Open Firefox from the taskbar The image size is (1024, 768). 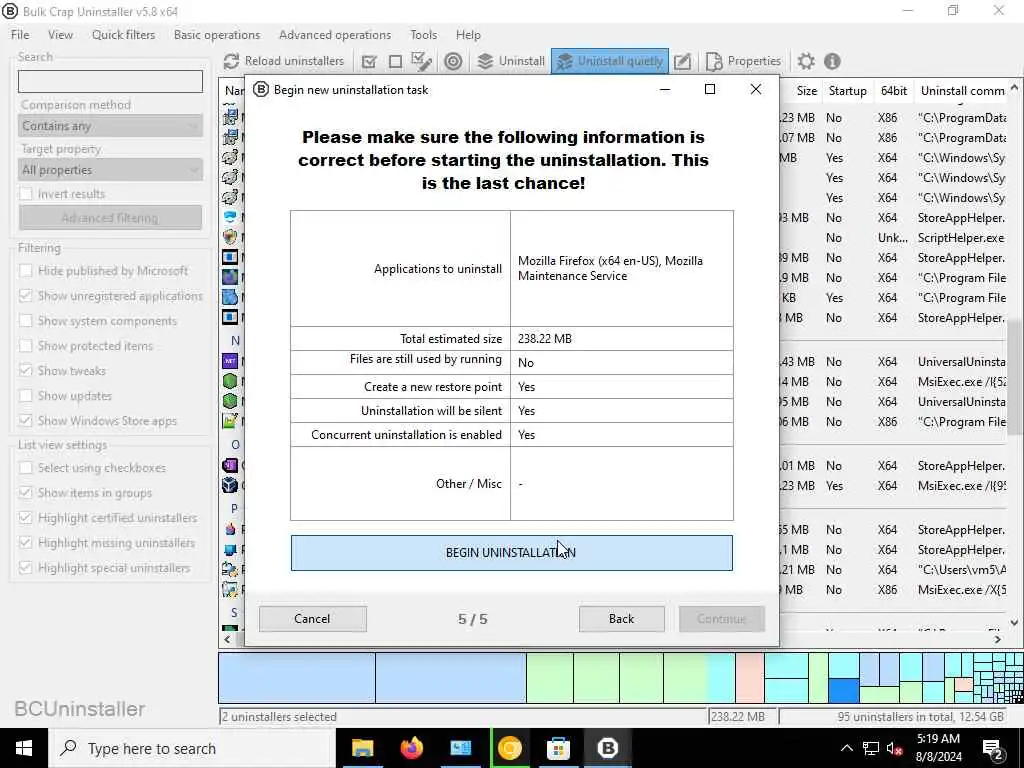[x=411, y=748]
